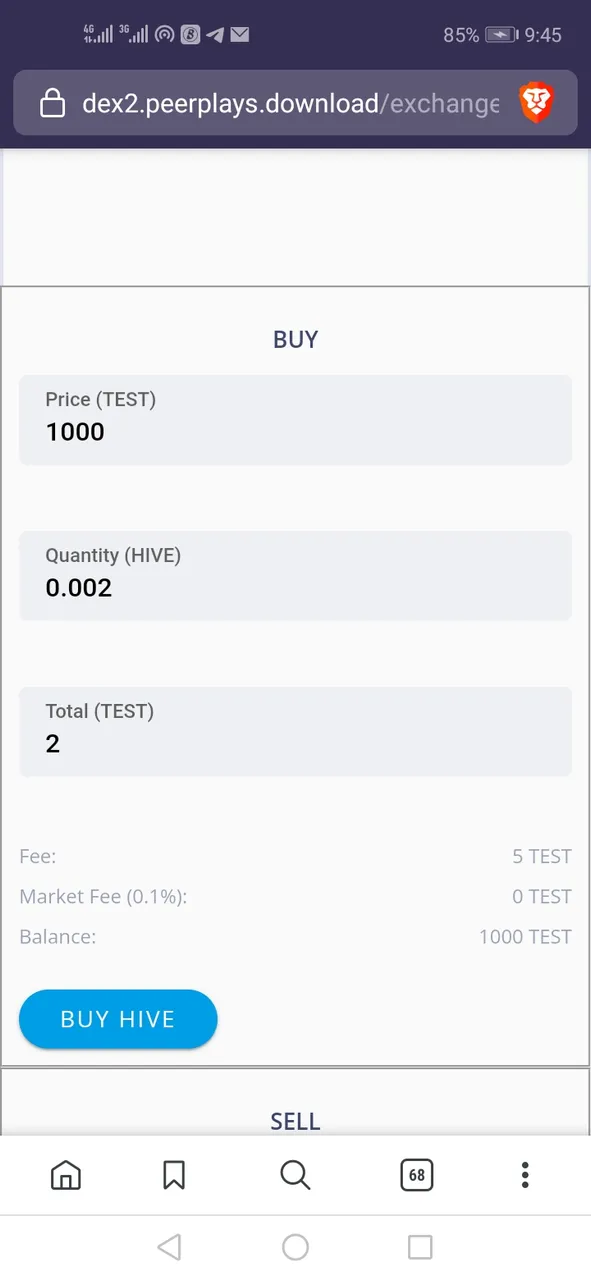Open the three-dot browser menu
Screen dimensions: 591x1280
coord(525,1175)
